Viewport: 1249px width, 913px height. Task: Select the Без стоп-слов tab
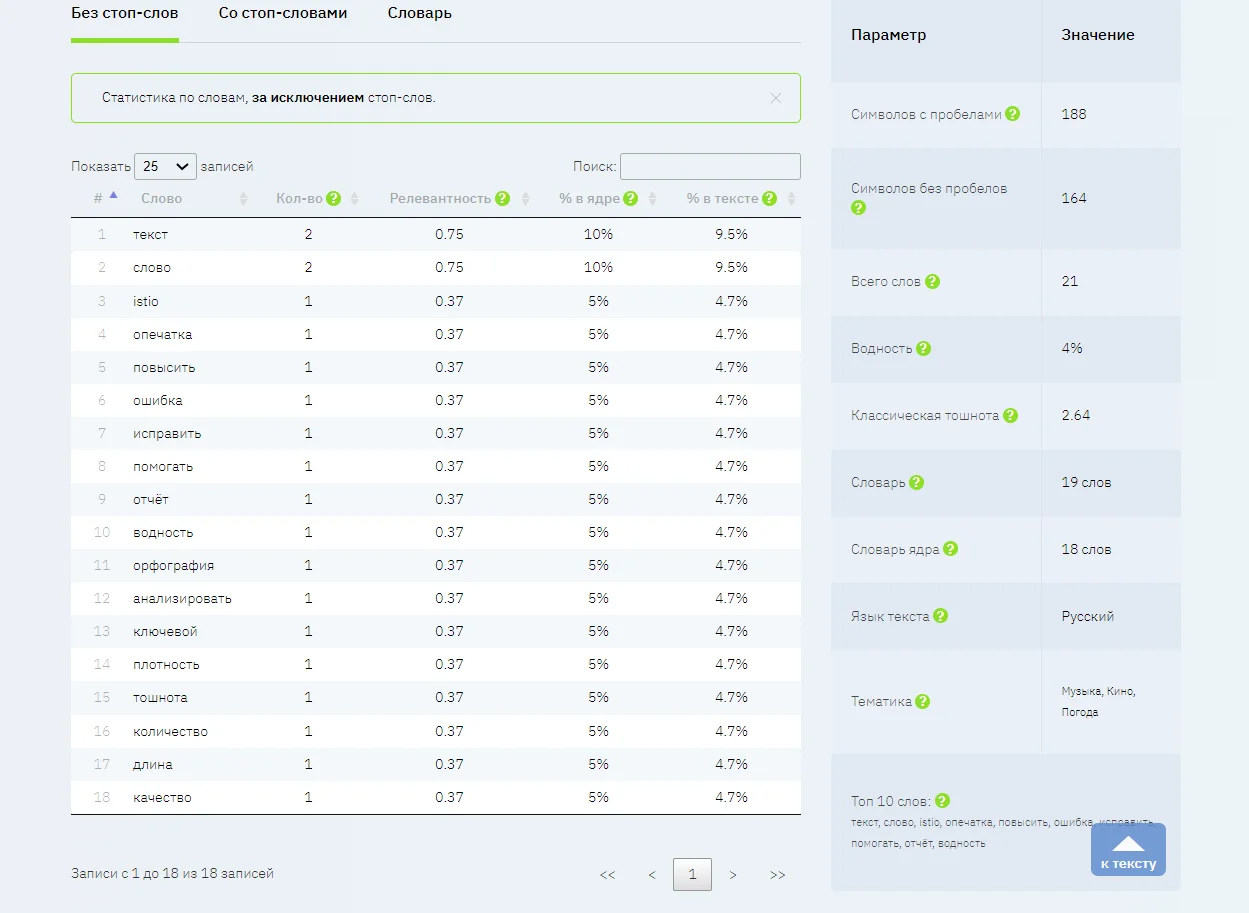click(x=125, y=14)
